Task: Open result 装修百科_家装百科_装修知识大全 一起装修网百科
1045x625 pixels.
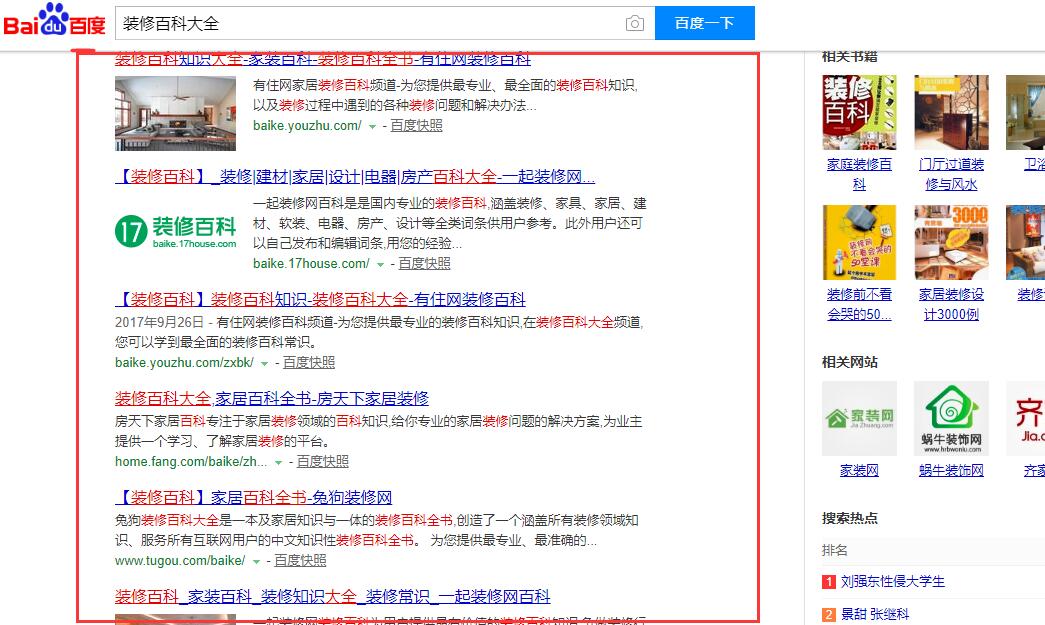Action: click(333, 596)
